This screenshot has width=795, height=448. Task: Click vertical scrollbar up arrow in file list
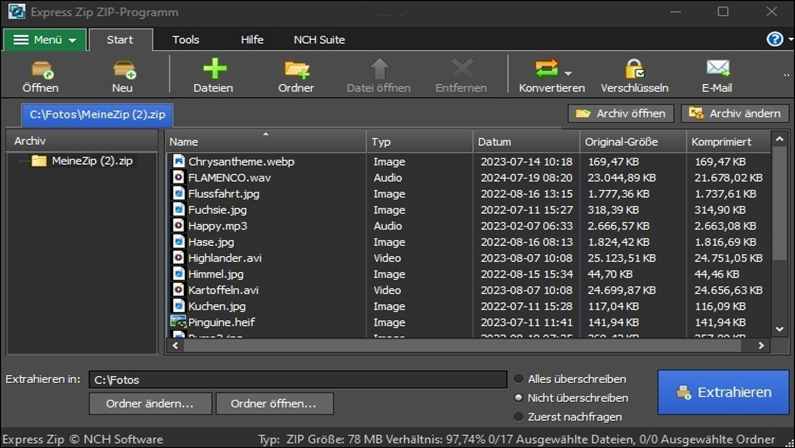coord(780,139)
